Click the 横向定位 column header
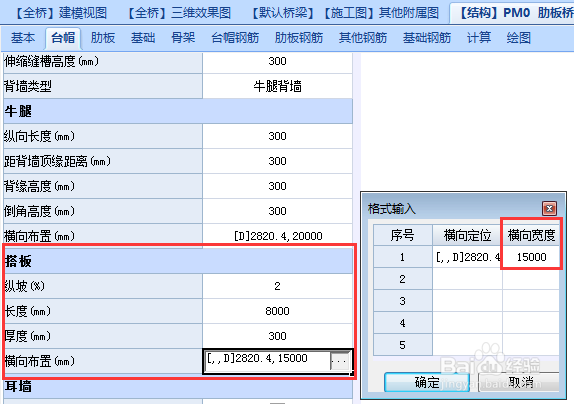 pos(467,235)
